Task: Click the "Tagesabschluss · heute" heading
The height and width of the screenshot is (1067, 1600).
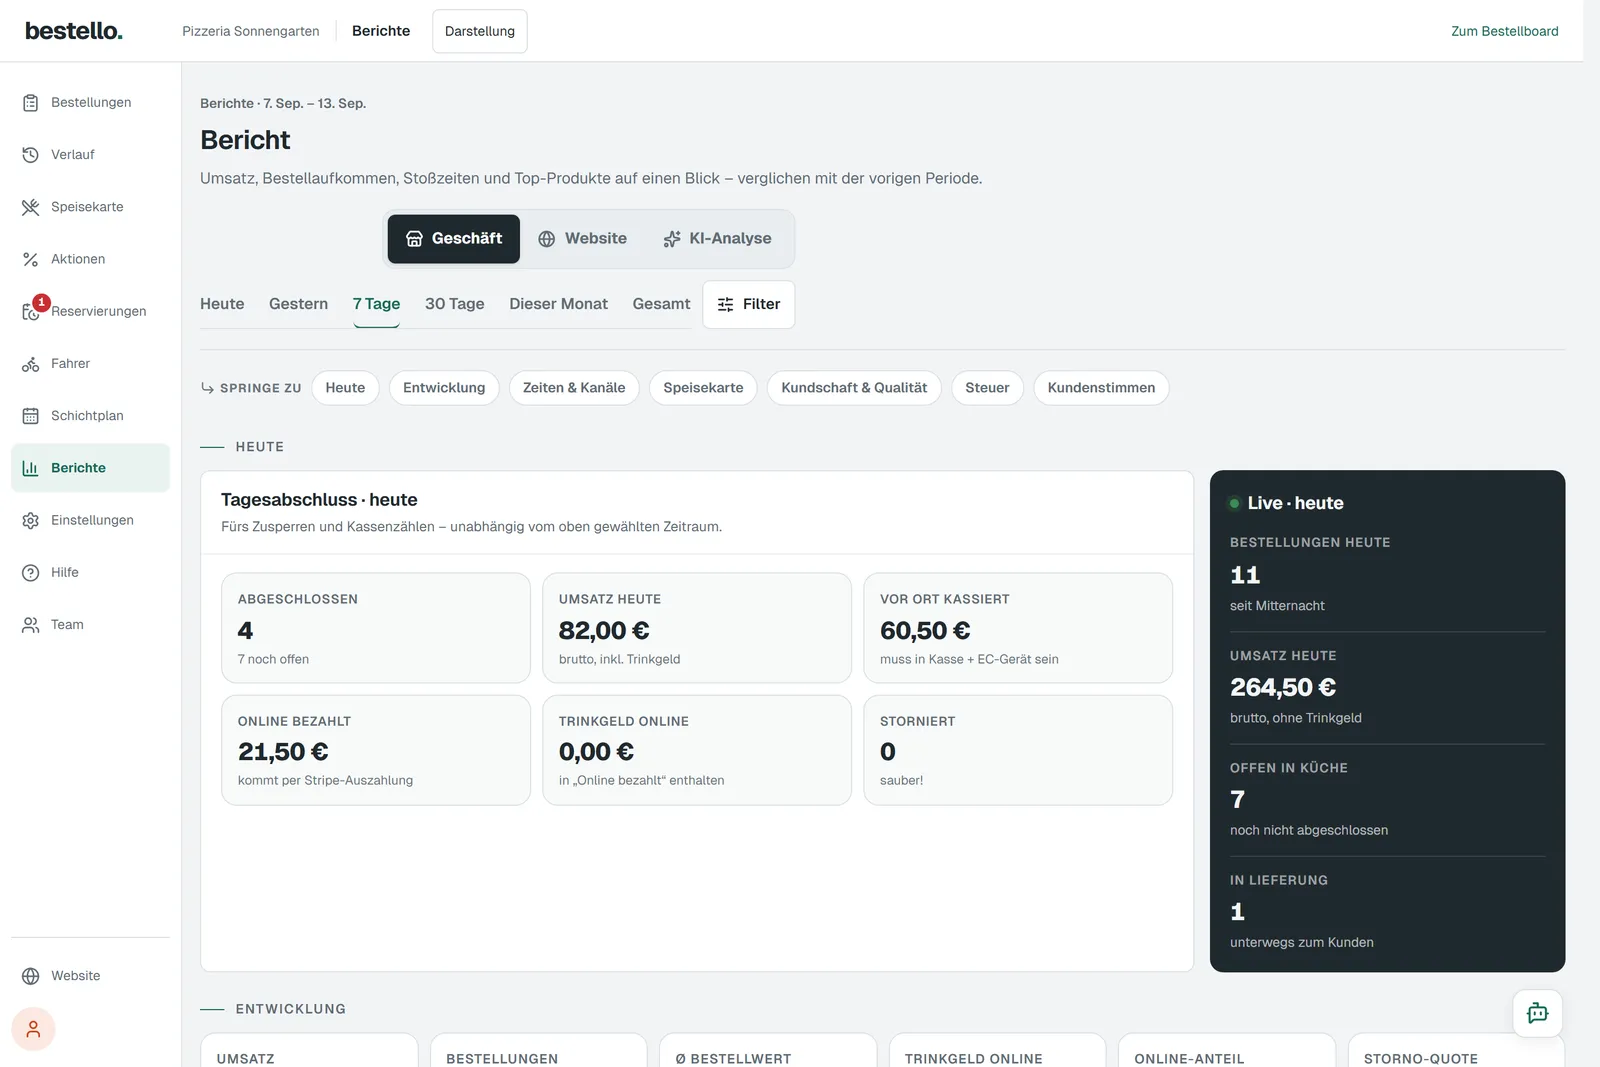Action: coord(319,500)
